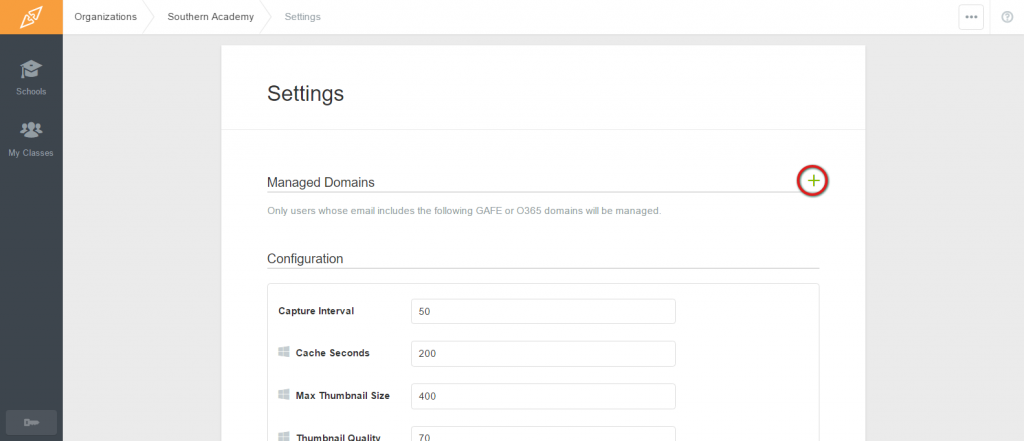Open the Schools sidebar section
The width and height of the screenshot is (1024, 441).
[x=31, y=78]
